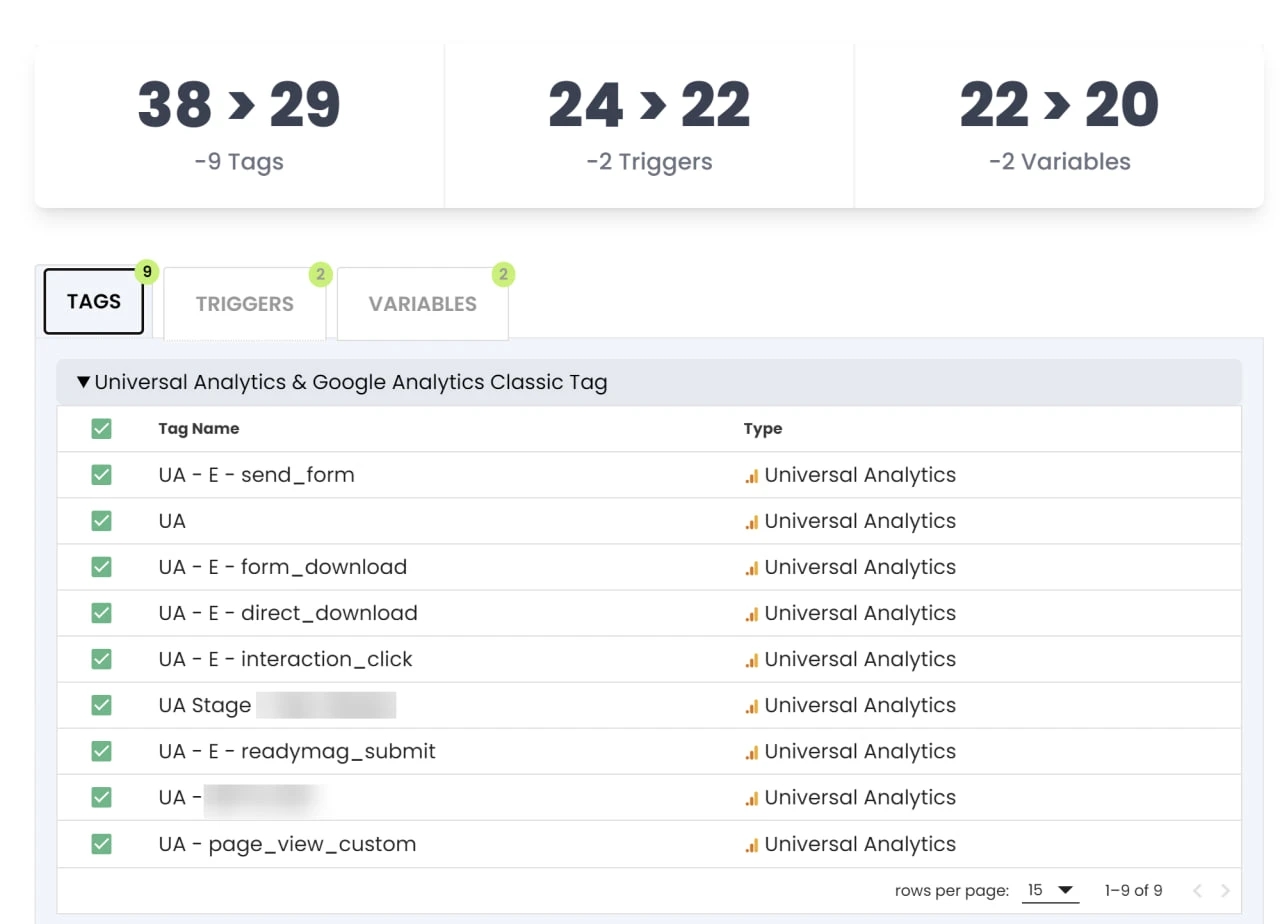1280x924 pixels.
Task: Click the Universal Analytics icon in send_form row
Action: tap(752, 476)
